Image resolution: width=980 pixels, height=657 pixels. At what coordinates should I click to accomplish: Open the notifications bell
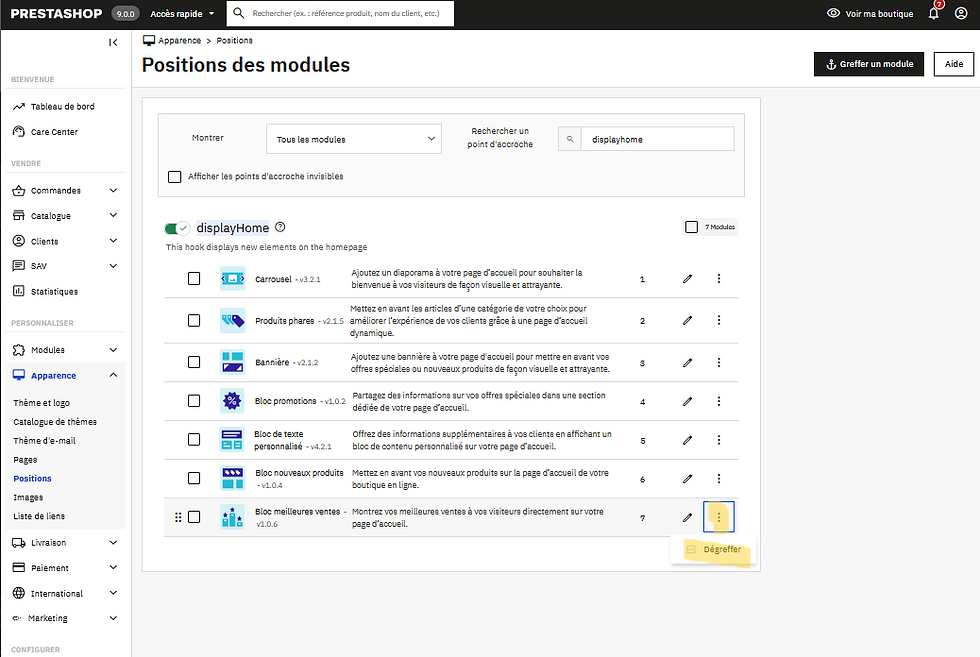(x=934, y=14)
